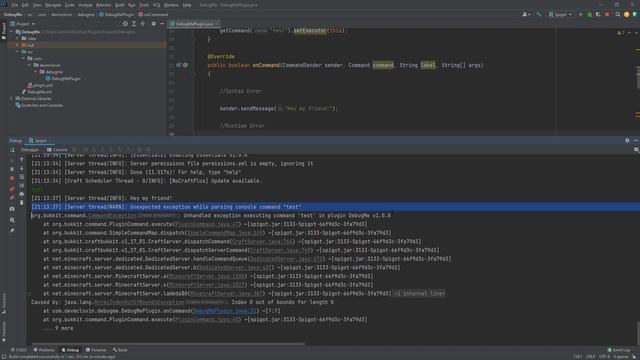Open the File menu

click(15, 5)
